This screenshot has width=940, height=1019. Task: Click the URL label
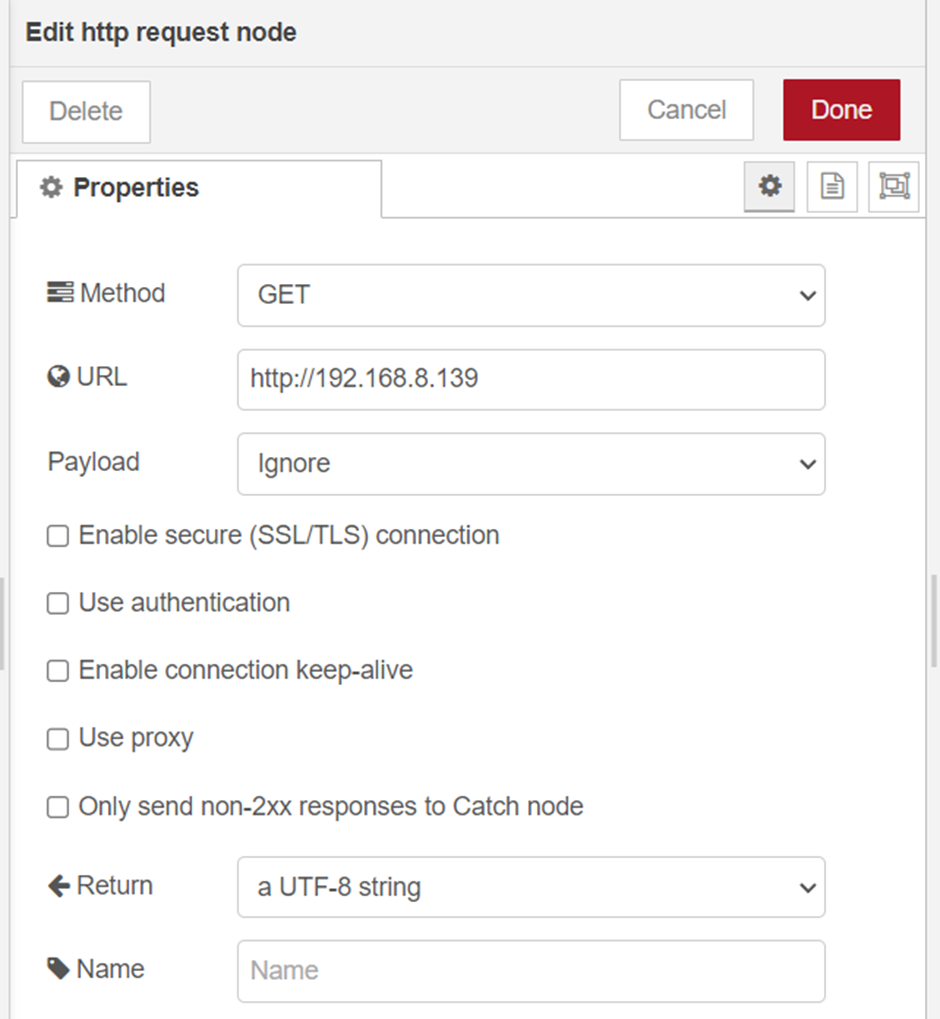click(x=87, y=377)
